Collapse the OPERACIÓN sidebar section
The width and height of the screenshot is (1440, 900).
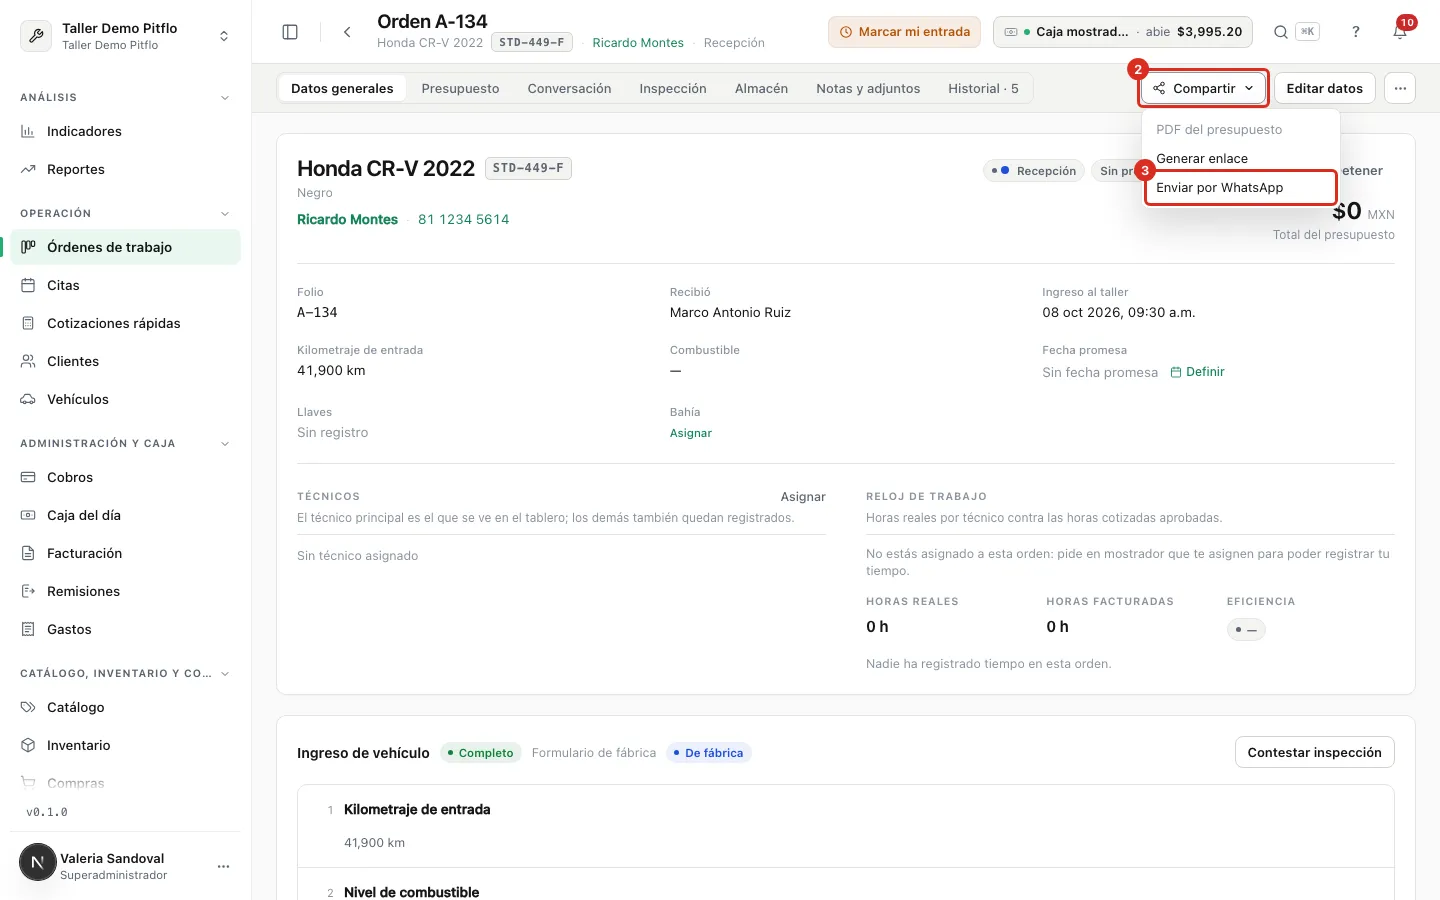(x=225, y=214)
